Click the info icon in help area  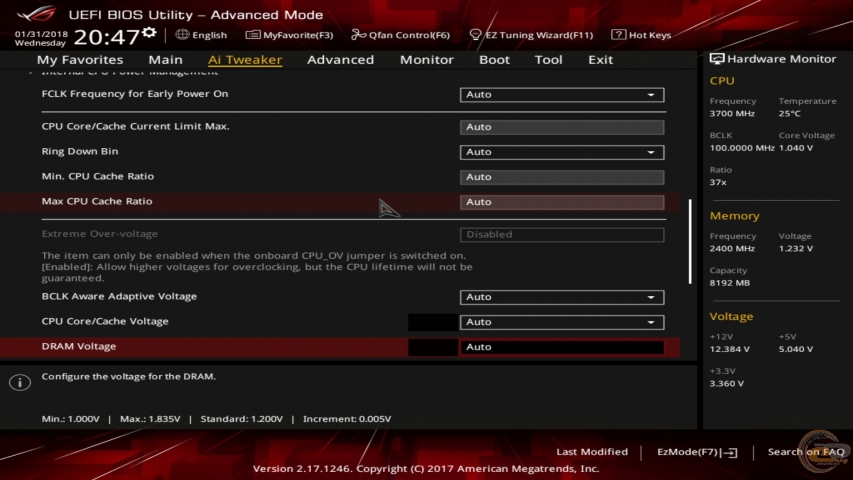[x=20, y=382]
